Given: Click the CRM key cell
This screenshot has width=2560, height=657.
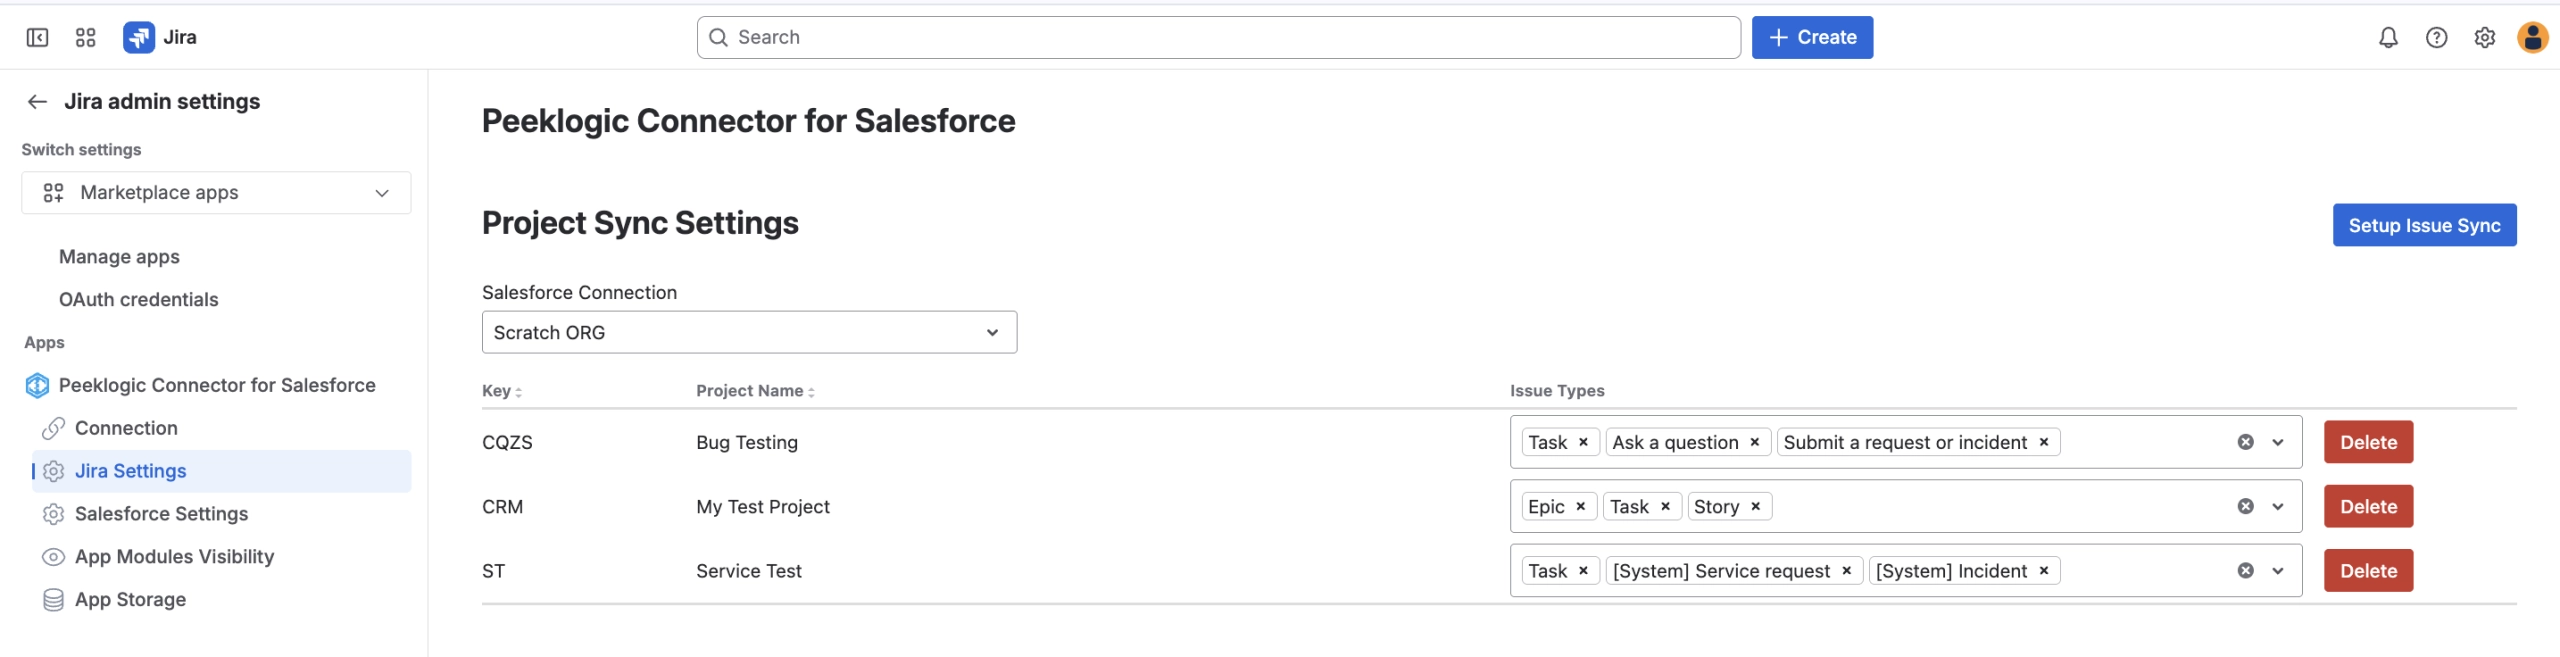Looking at the screenshot, I should [x=502, y=507].
